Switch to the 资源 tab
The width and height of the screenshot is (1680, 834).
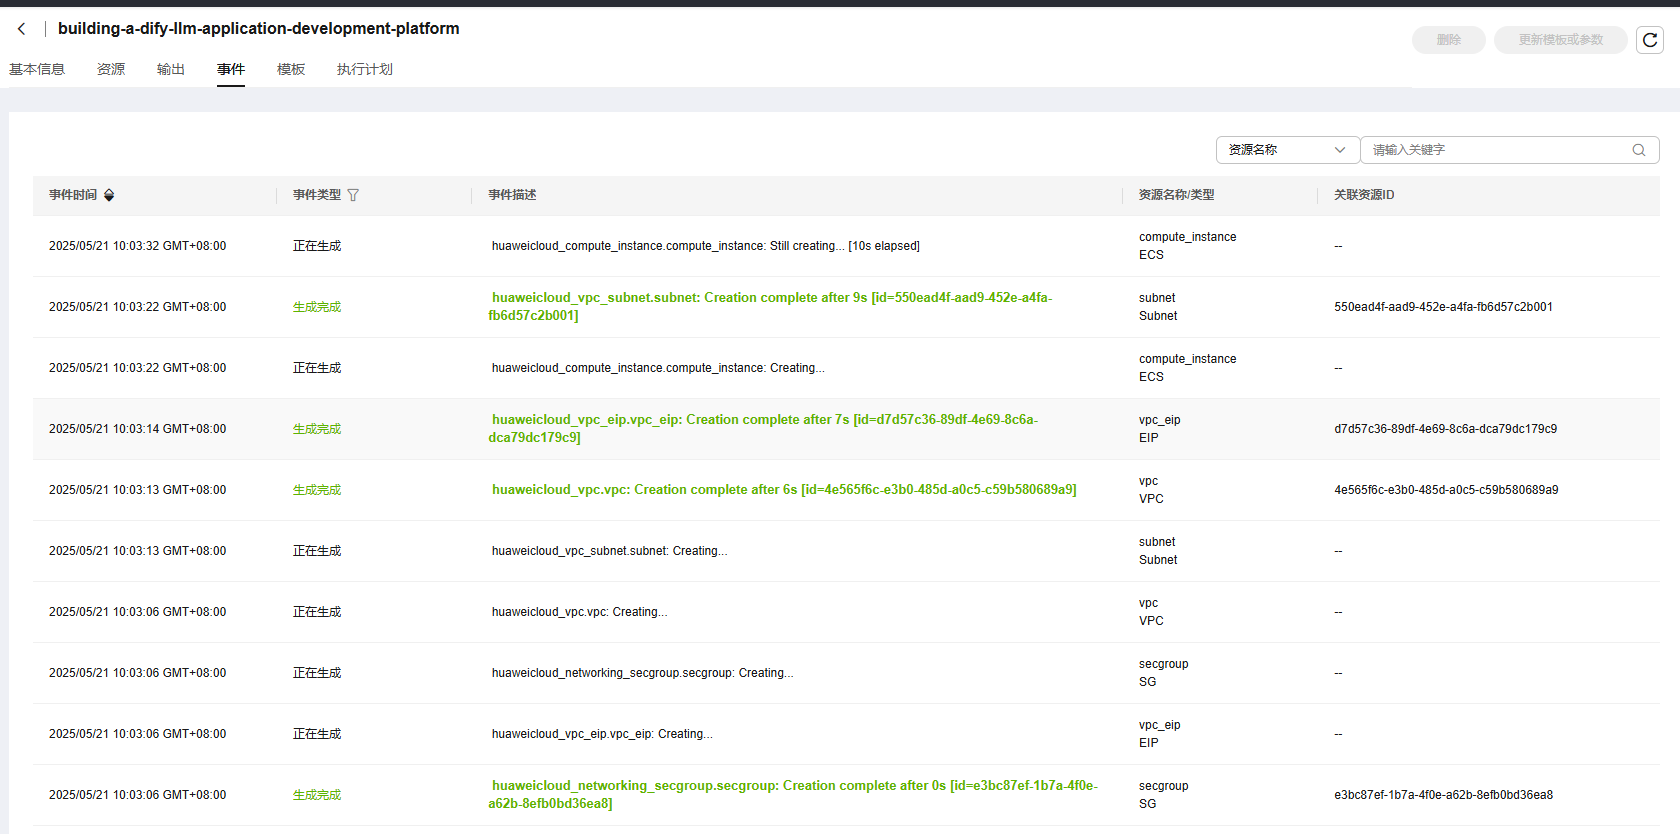[x=111, y=69]
